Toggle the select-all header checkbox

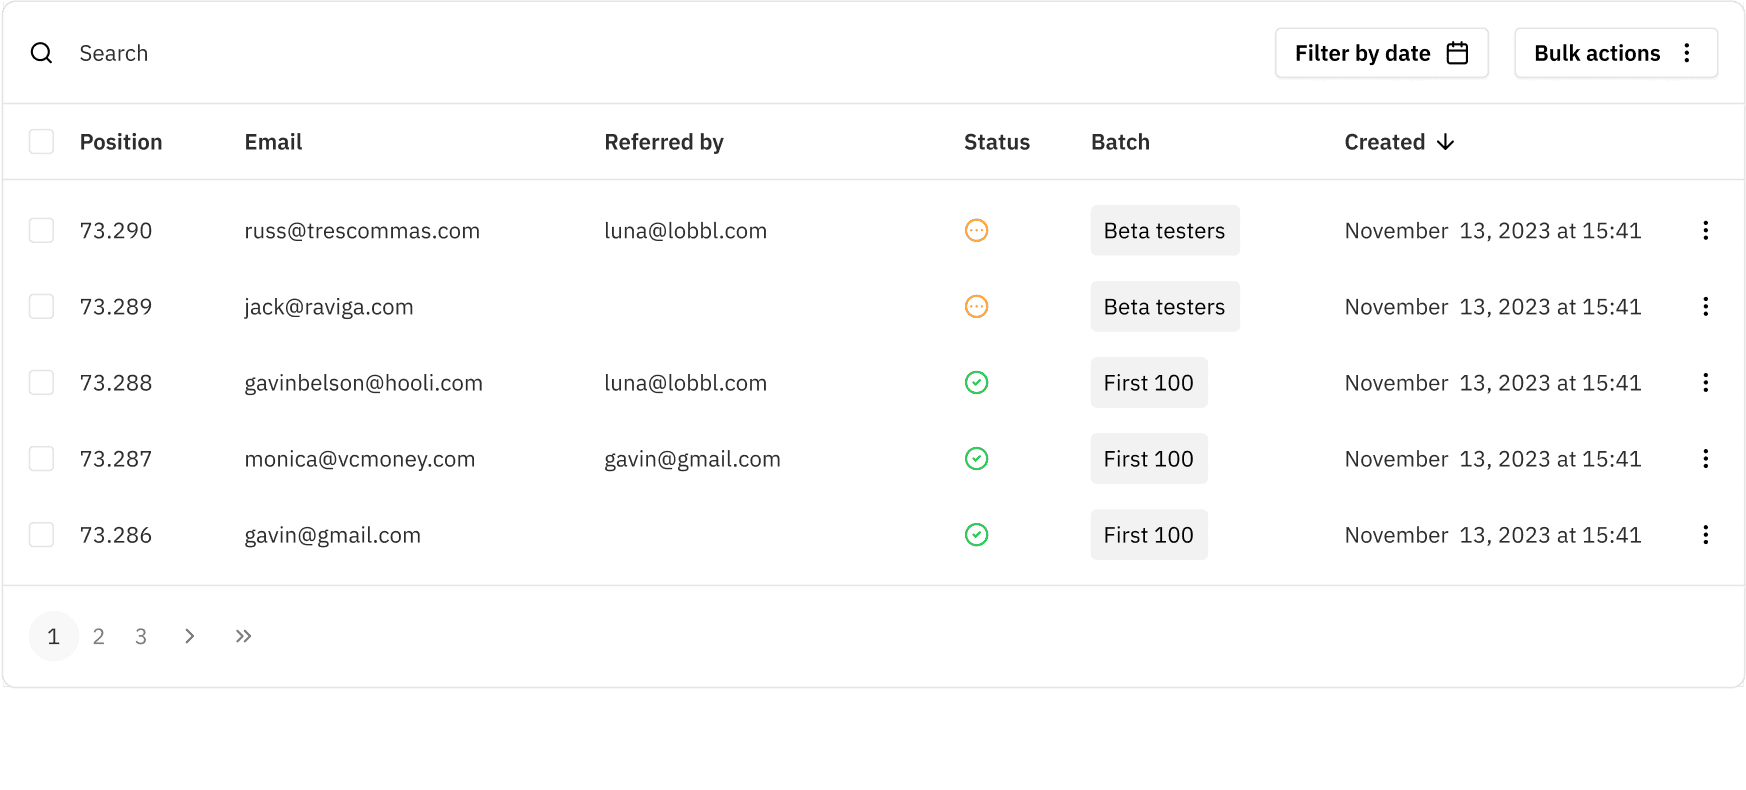pos(41,142)
